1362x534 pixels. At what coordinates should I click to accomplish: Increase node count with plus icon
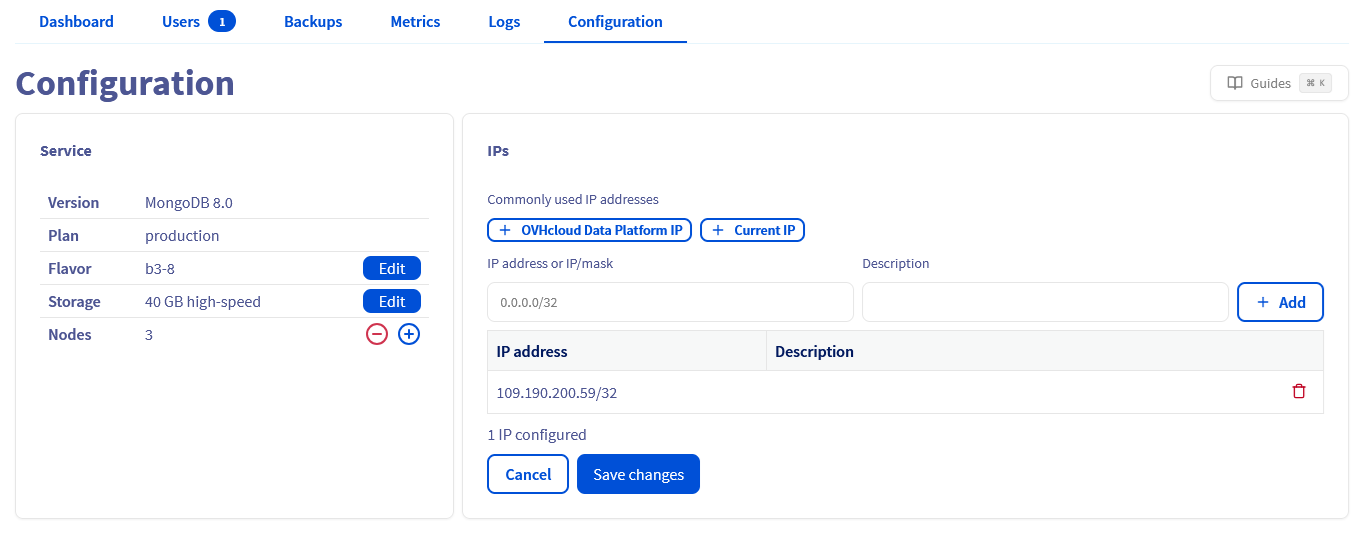[x=409, y=335]
